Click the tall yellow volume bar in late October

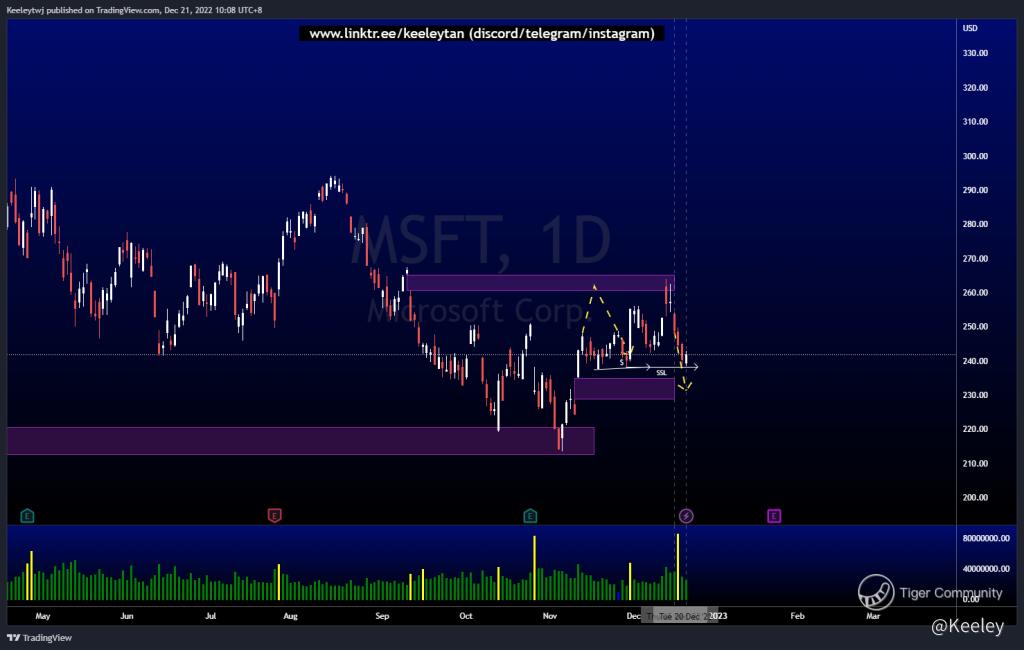[534, 568]
